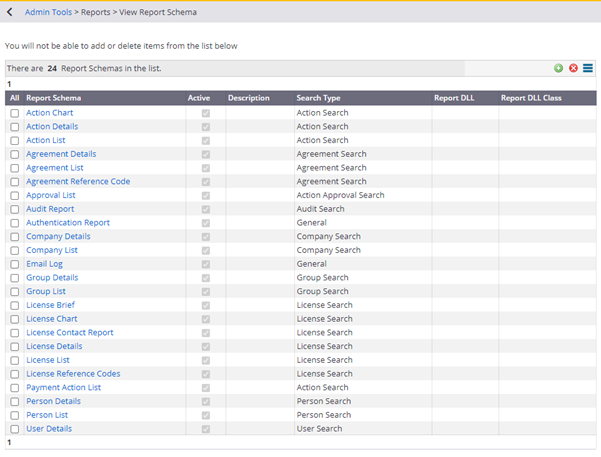
Task: Open the Action Chart report schema
Action: [x=49, y=113]
